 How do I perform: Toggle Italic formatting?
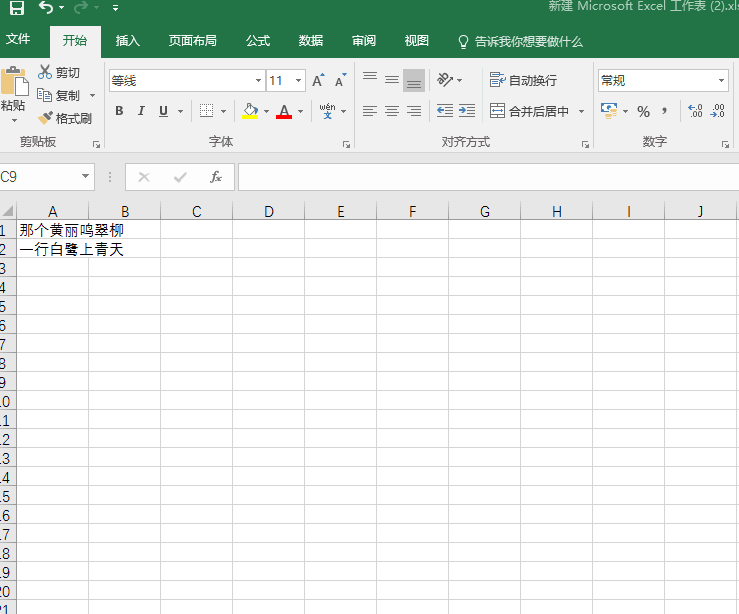point(141,111)
